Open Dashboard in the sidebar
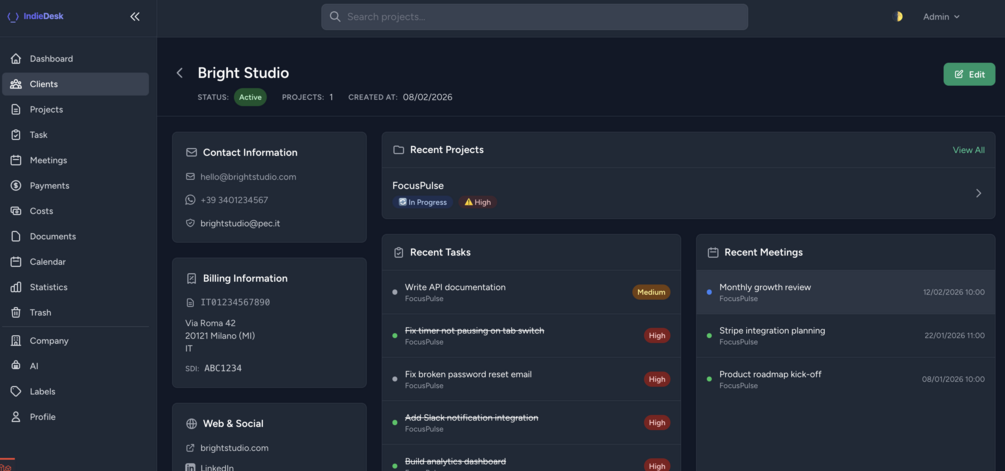Screen dimensions: 1005x471 click(x=51, y=59)
